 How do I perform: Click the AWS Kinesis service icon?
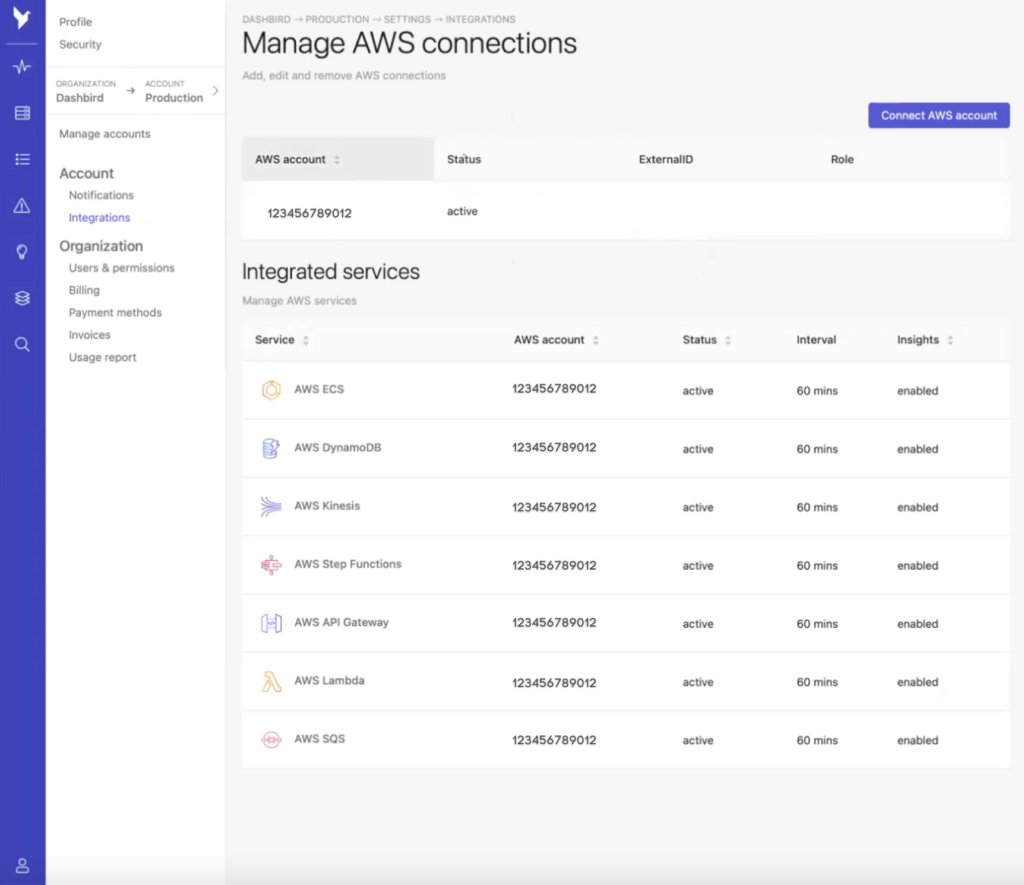[271, 506]
